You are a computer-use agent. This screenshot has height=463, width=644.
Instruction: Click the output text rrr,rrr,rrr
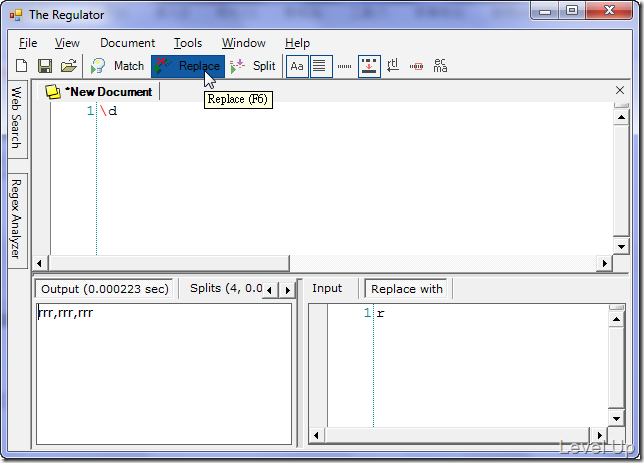66,313
